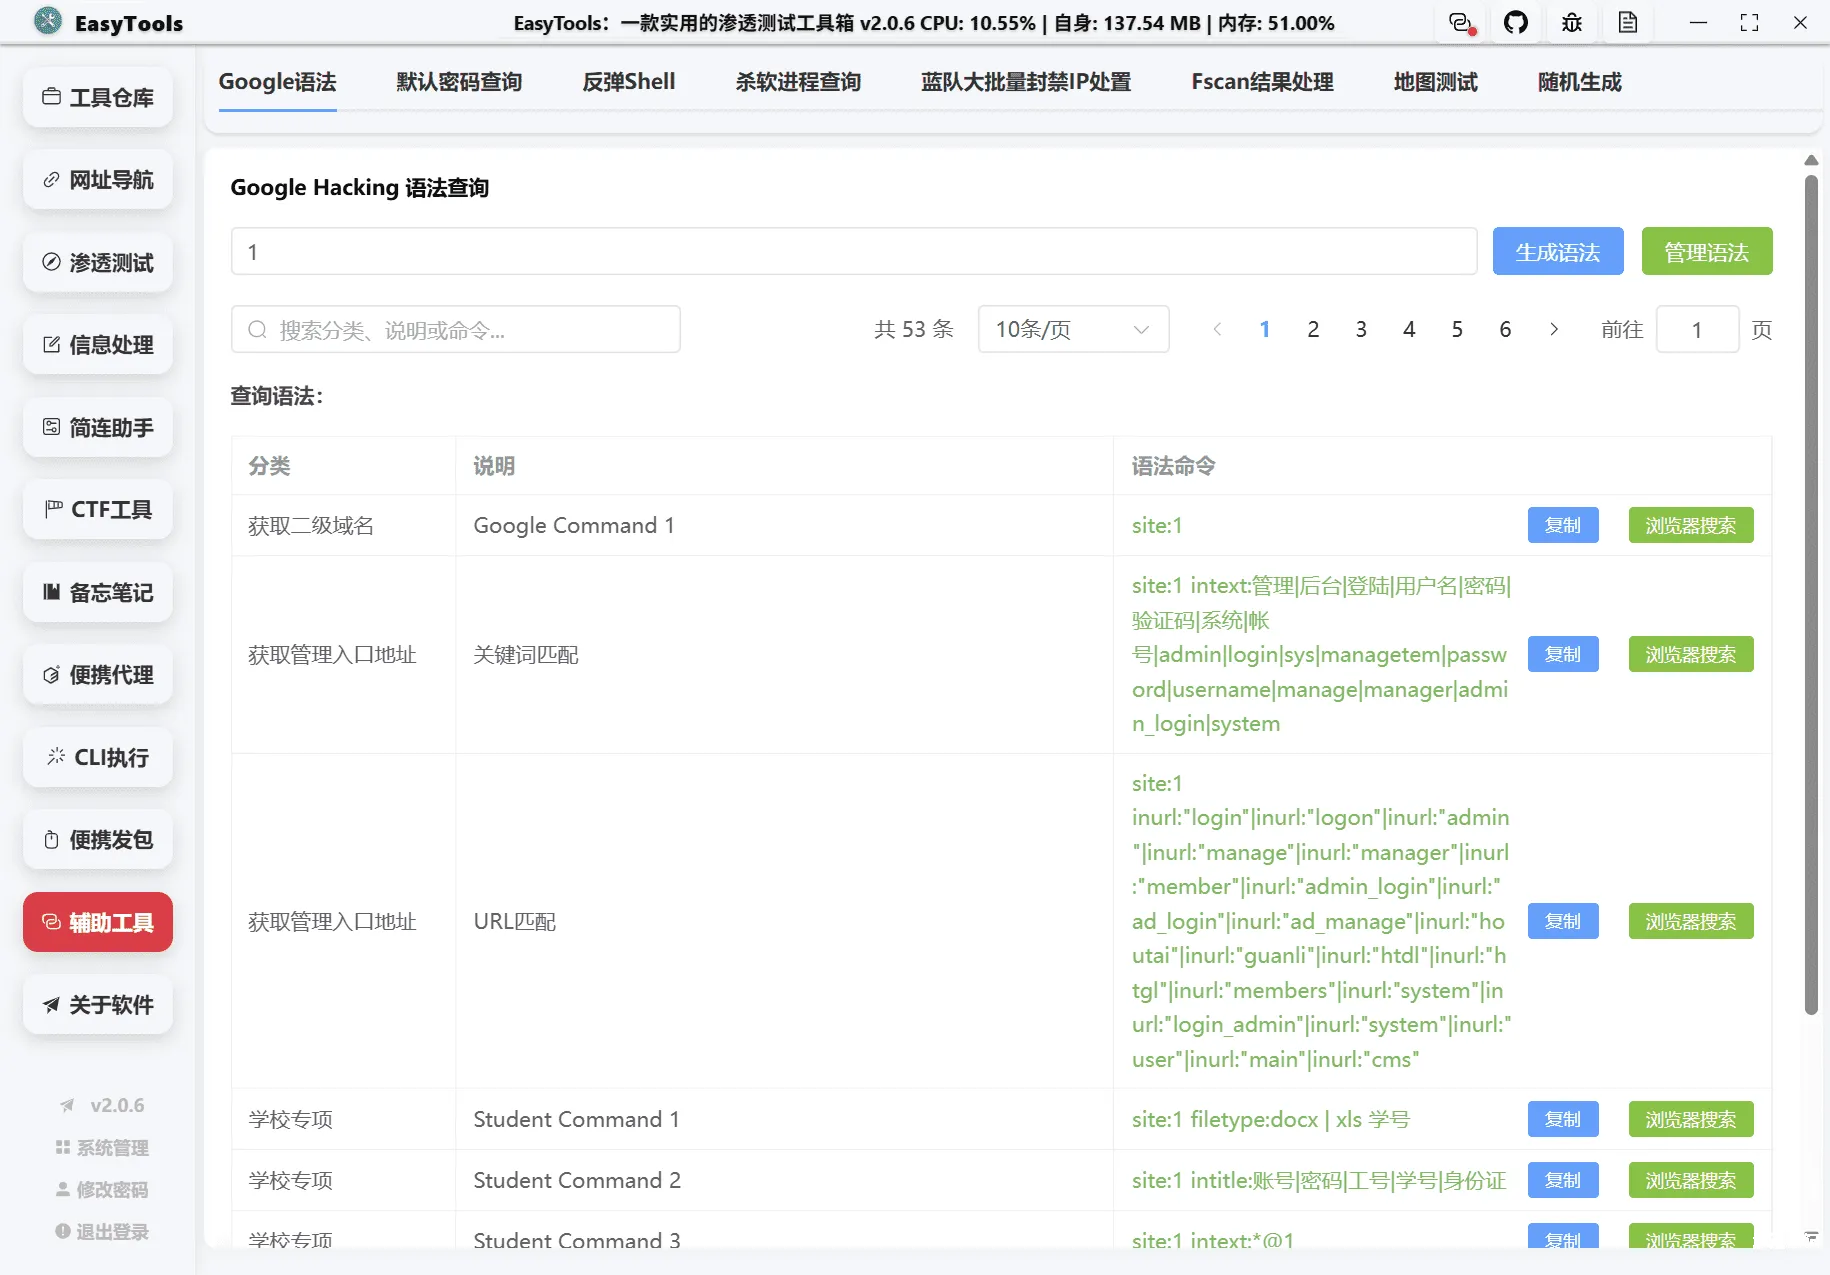Open the CLI执行 tool
The height and width of the screenshot is (1275, 1830).
point(97,757)
